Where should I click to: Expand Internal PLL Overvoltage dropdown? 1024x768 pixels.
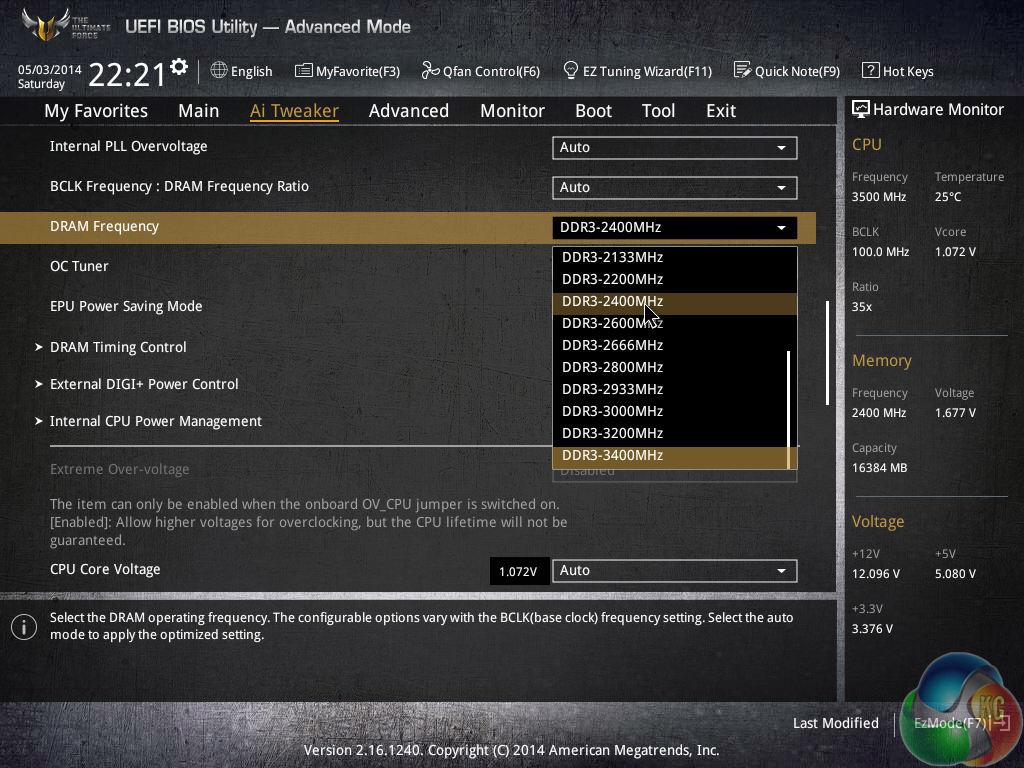click(x=674, y=148)
